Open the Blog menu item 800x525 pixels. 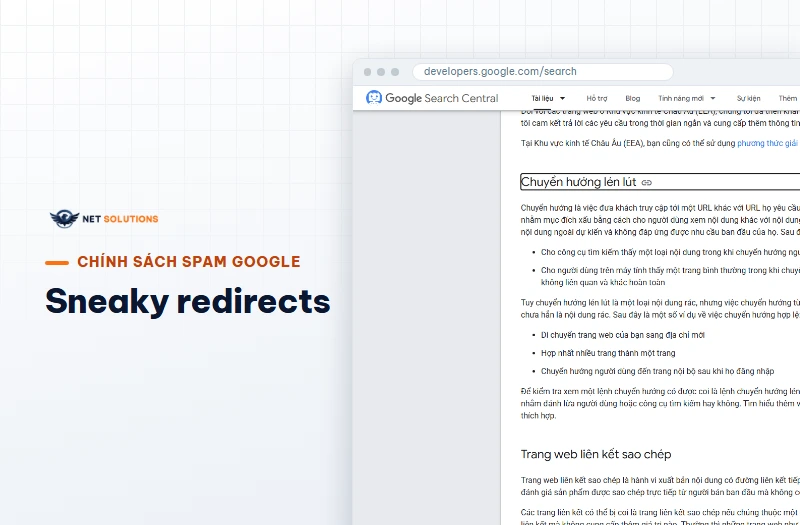(x=633, y=98)
